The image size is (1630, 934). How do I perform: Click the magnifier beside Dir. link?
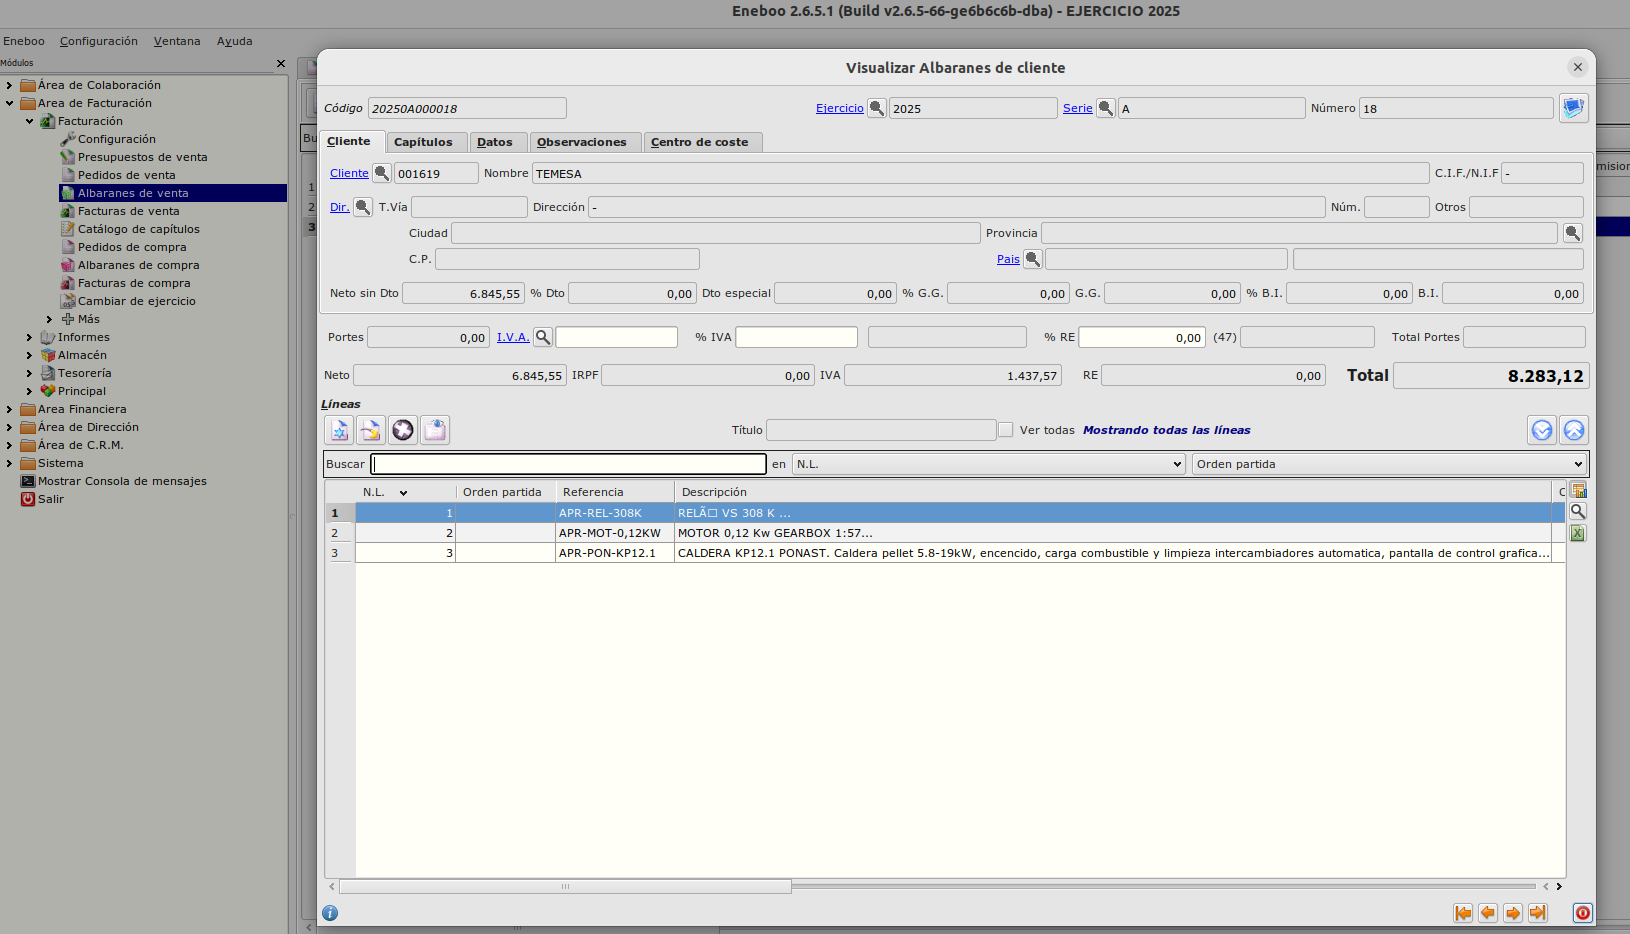pyautogui.click(x=363, y=207)
